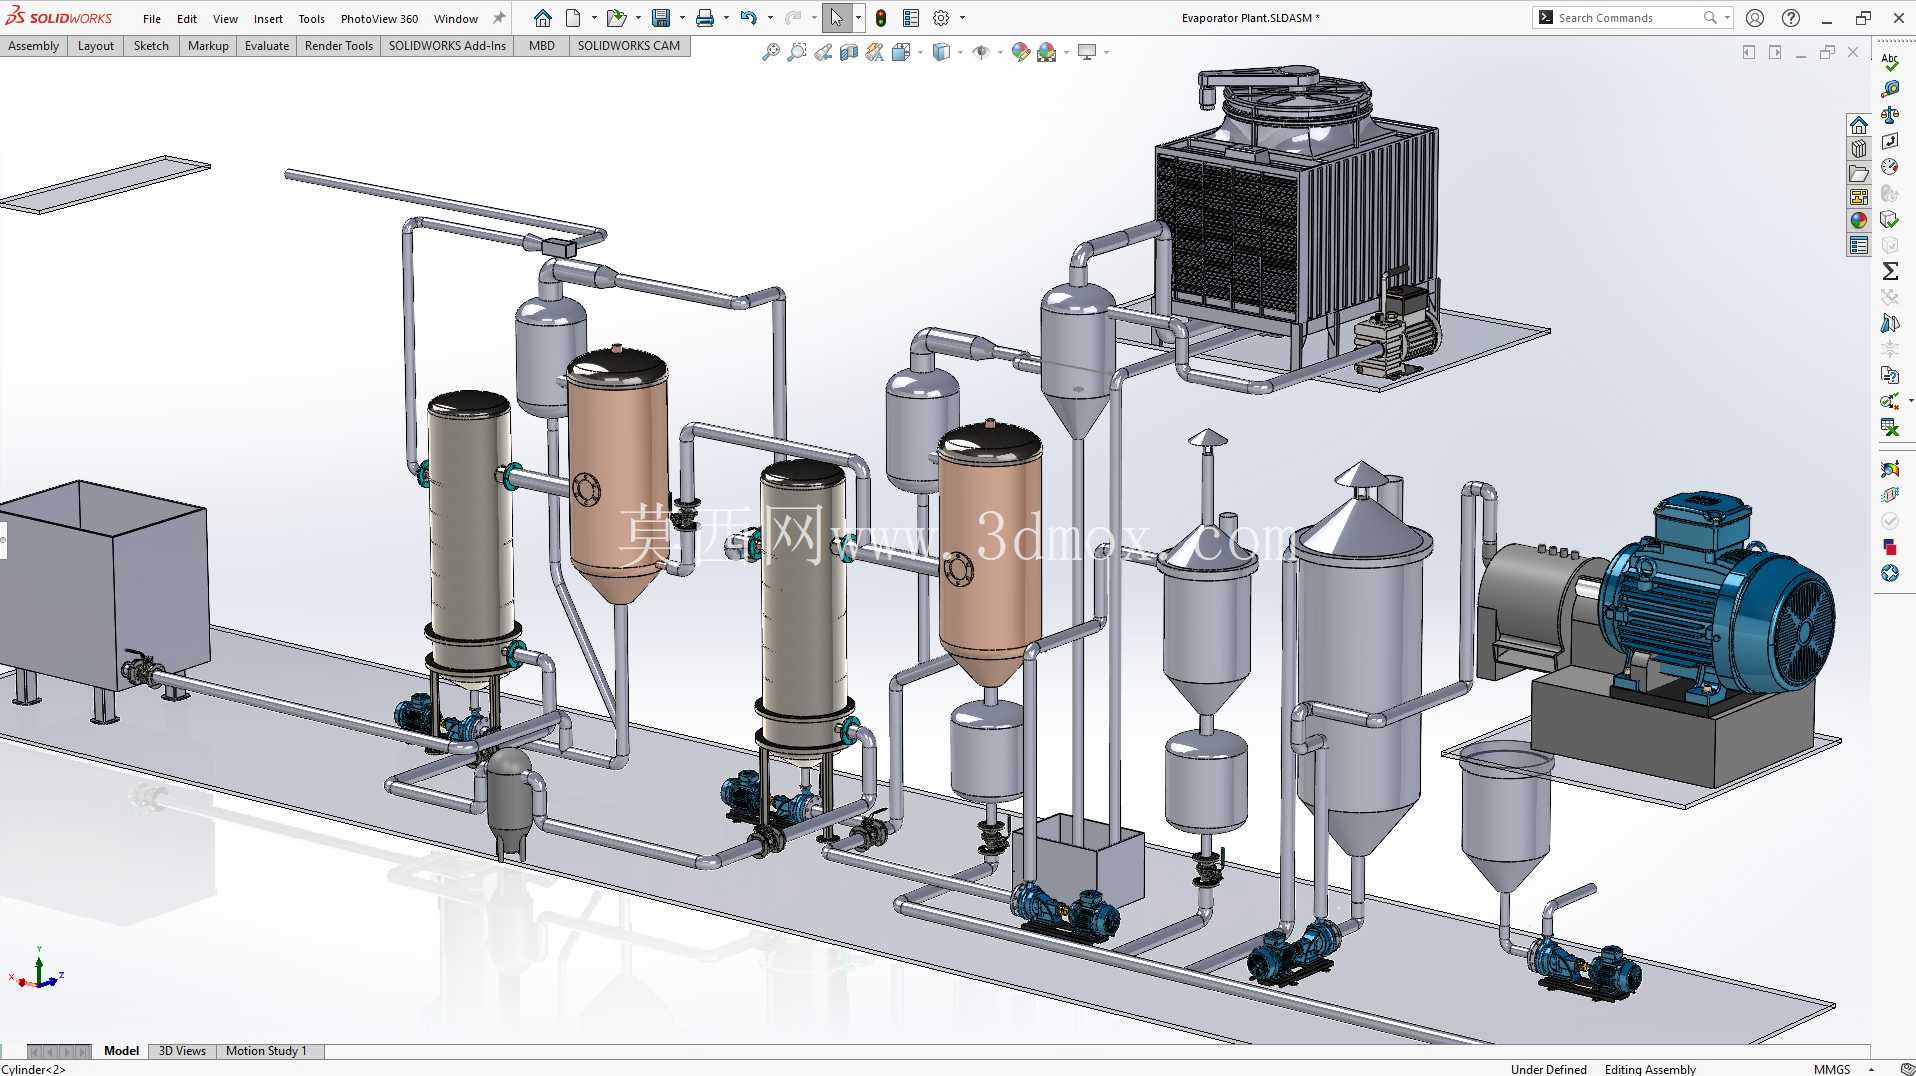Click the Previous View icon
Image resolution: width=1916 pixels, height=1076 pixels.
(x=823, y=52)
